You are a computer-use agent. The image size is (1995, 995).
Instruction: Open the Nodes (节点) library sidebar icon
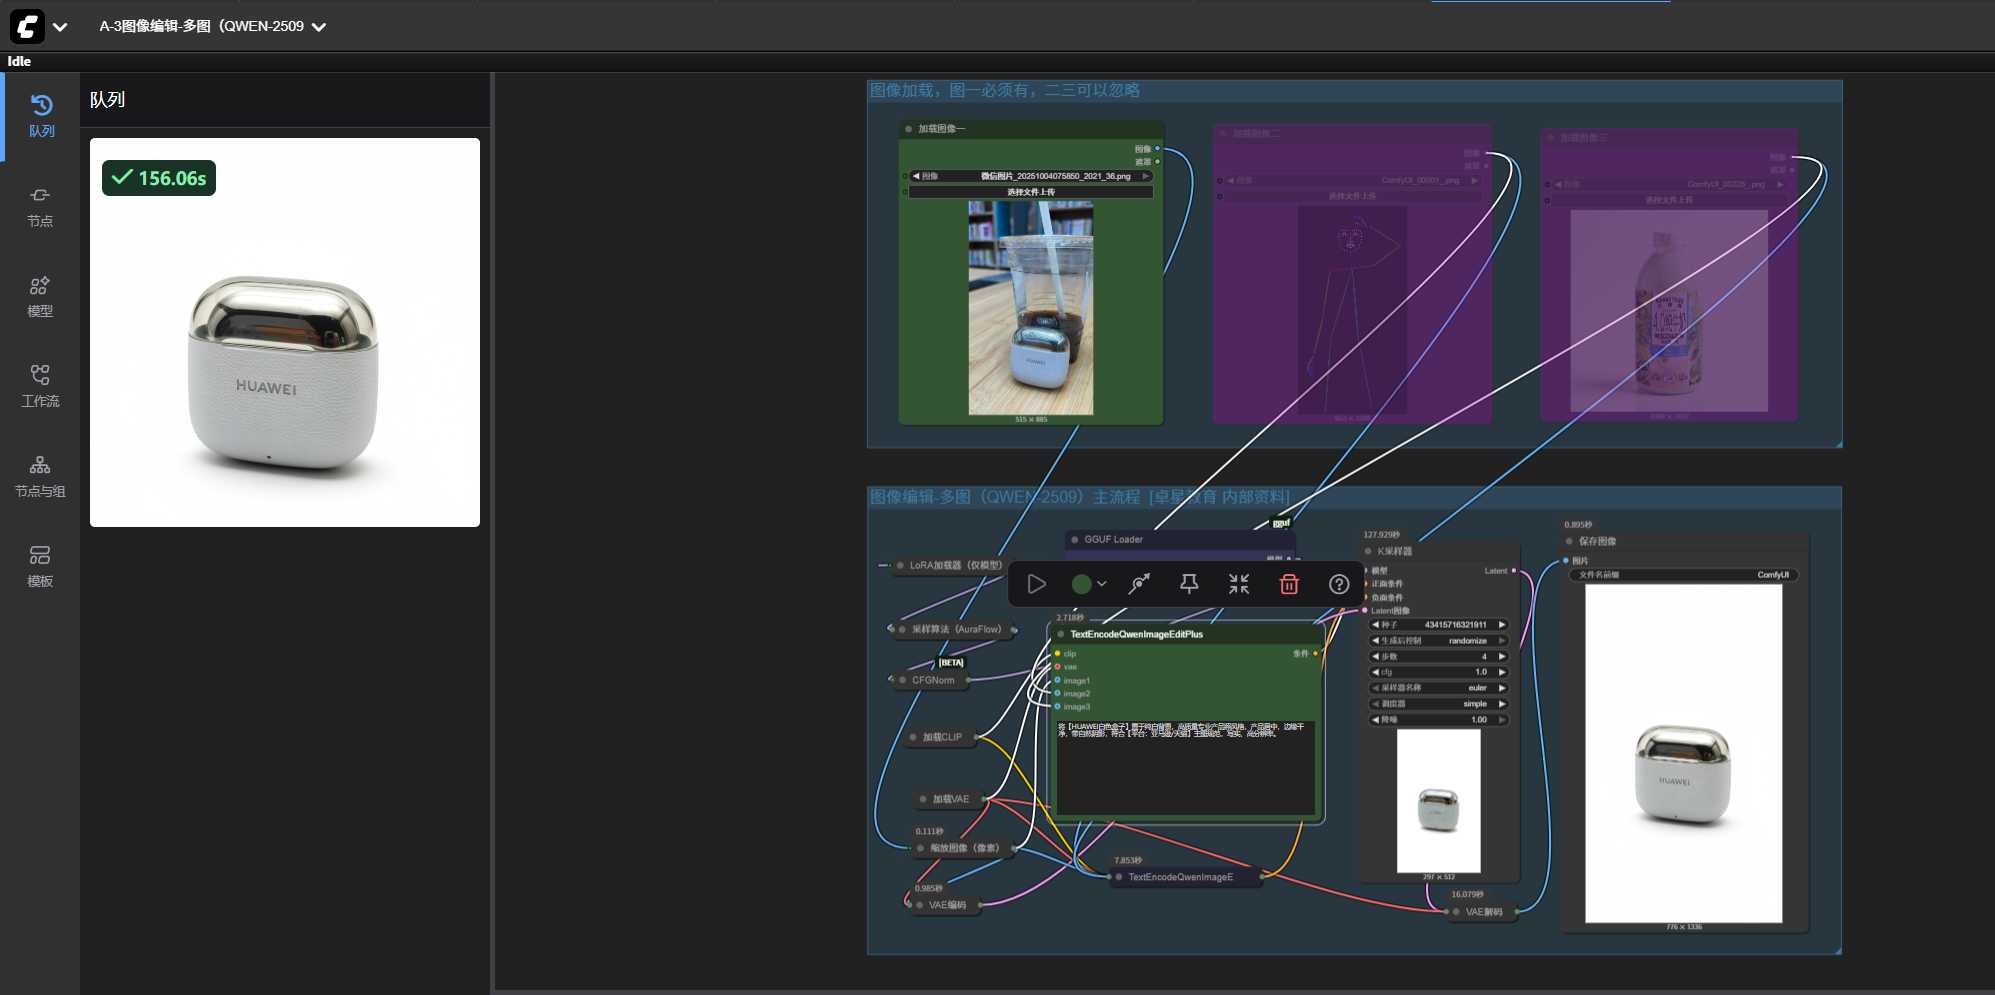coord(40,206)
